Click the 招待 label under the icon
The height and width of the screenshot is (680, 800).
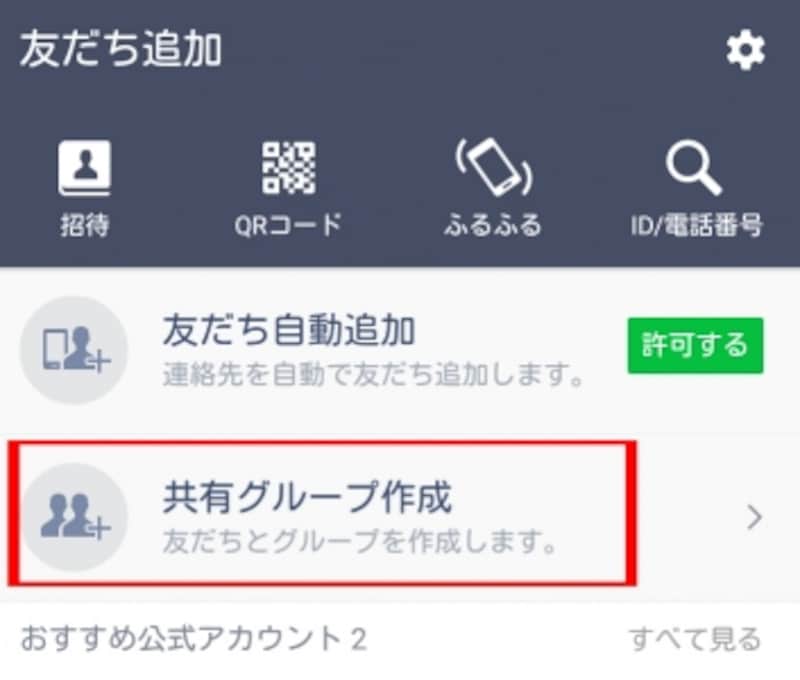(x=85, y=224)
